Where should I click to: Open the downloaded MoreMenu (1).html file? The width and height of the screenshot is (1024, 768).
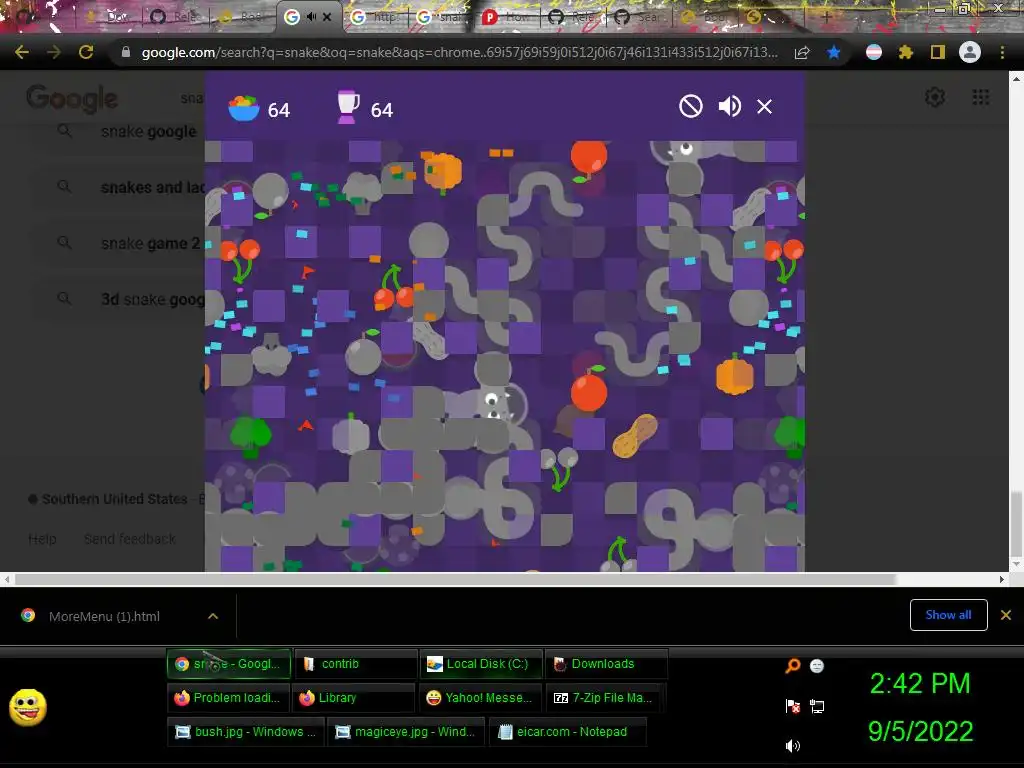click(104, 616)
